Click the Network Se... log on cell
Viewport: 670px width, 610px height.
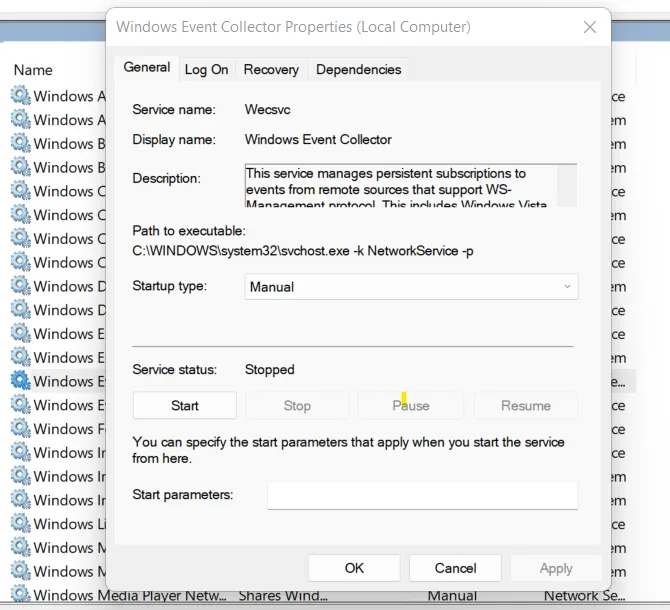585,595
